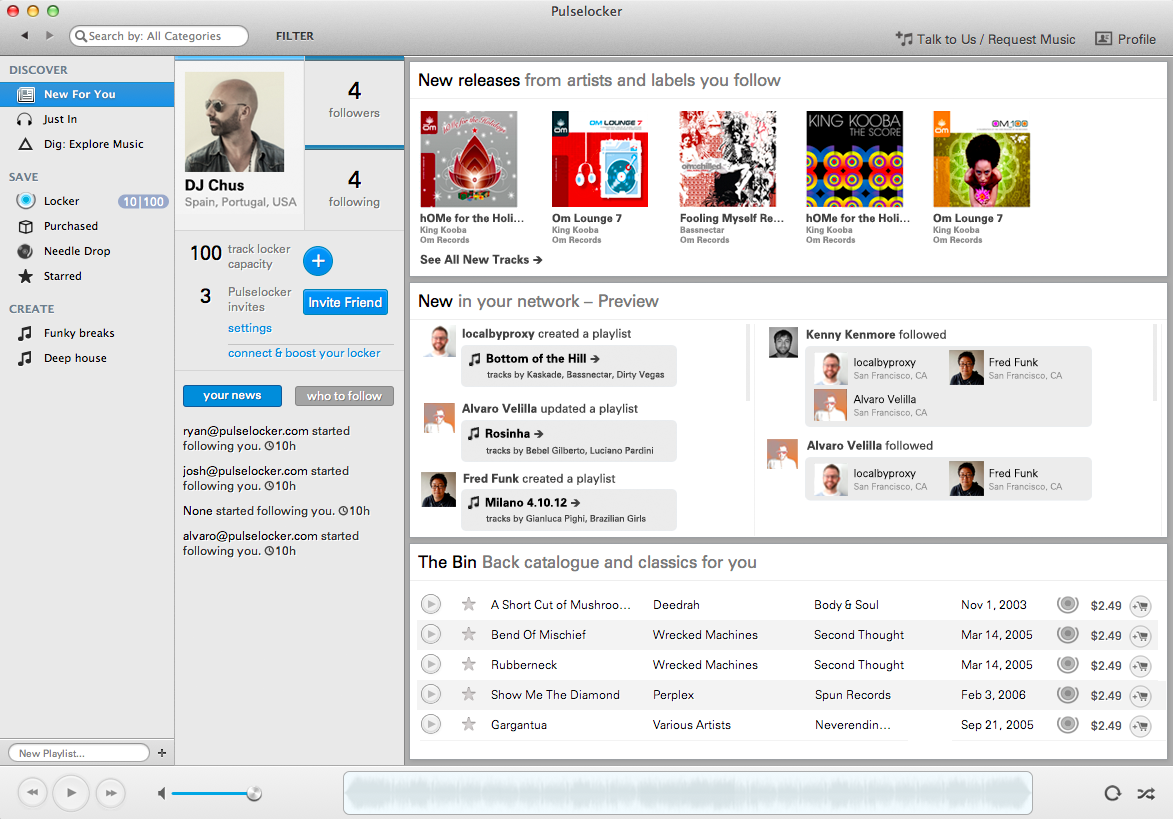Open See All New Tracks link
This screenshot has height=819, width=1173.
click(481, 260)
